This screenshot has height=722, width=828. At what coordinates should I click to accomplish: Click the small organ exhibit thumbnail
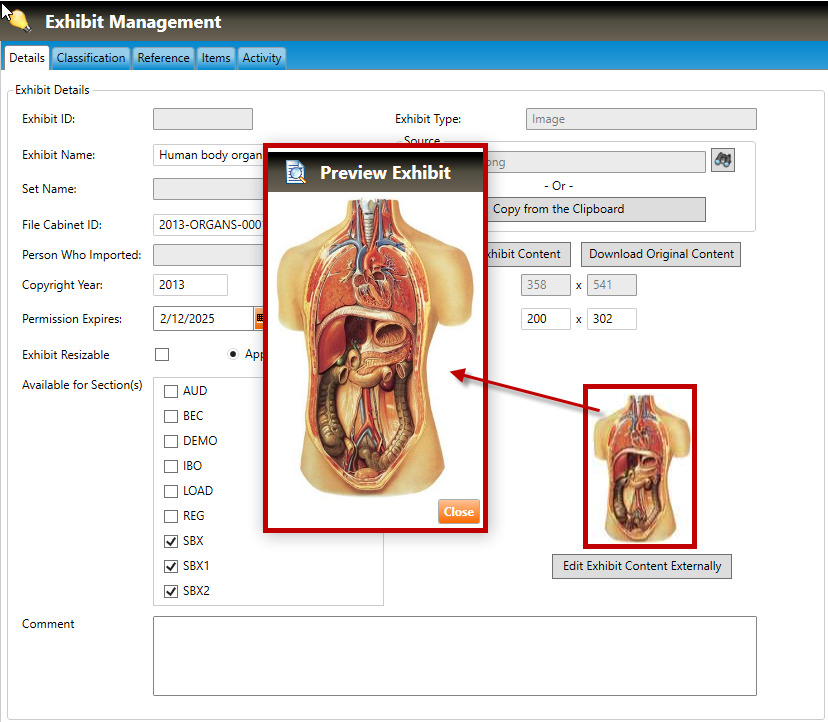[x=640, y=466]
